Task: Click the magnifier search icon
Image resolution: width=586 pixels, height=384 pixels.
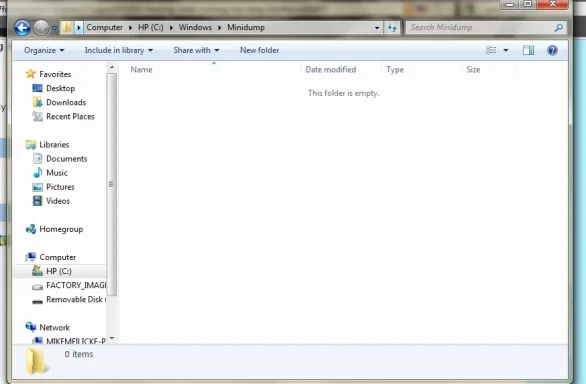Action: (559, 28)
